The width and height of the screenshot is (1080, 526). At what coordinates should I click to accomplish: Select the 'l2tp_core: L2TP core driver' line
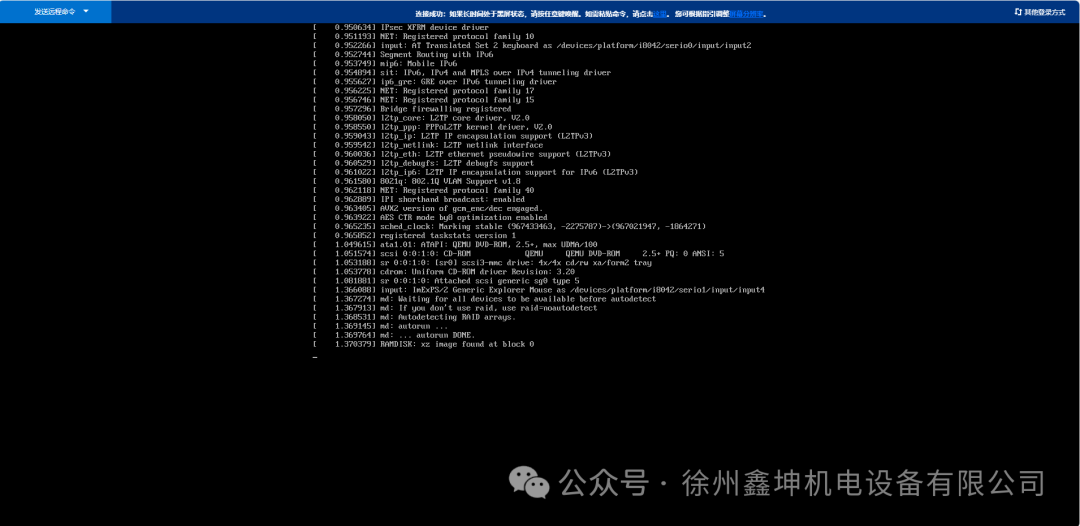click(421, 118)
